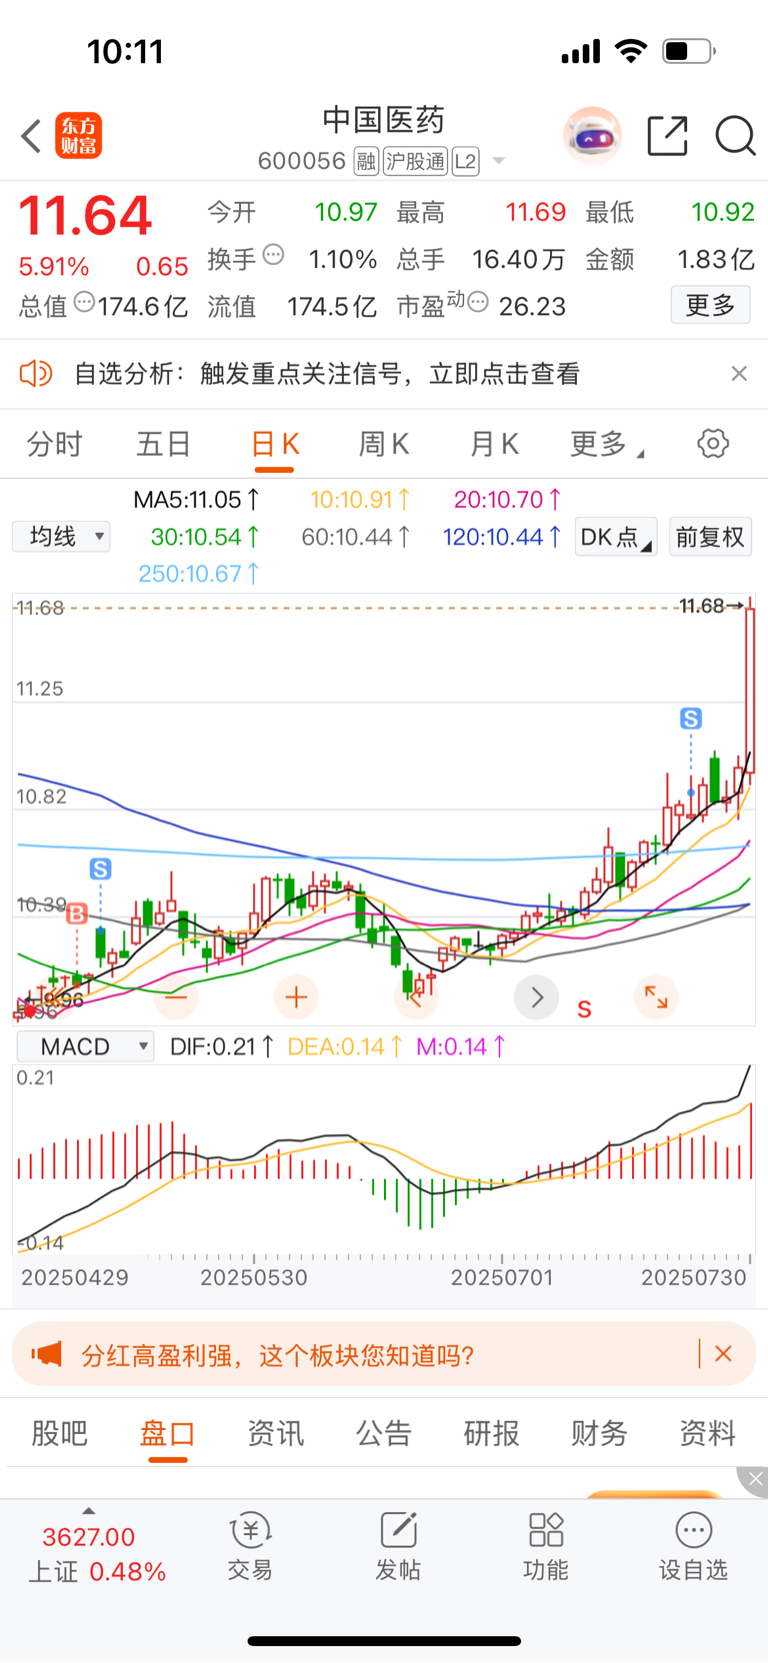This screenshot has height=1663, width=768.
Task: Switch to 月K chart tab
Action: coord(494,444)
